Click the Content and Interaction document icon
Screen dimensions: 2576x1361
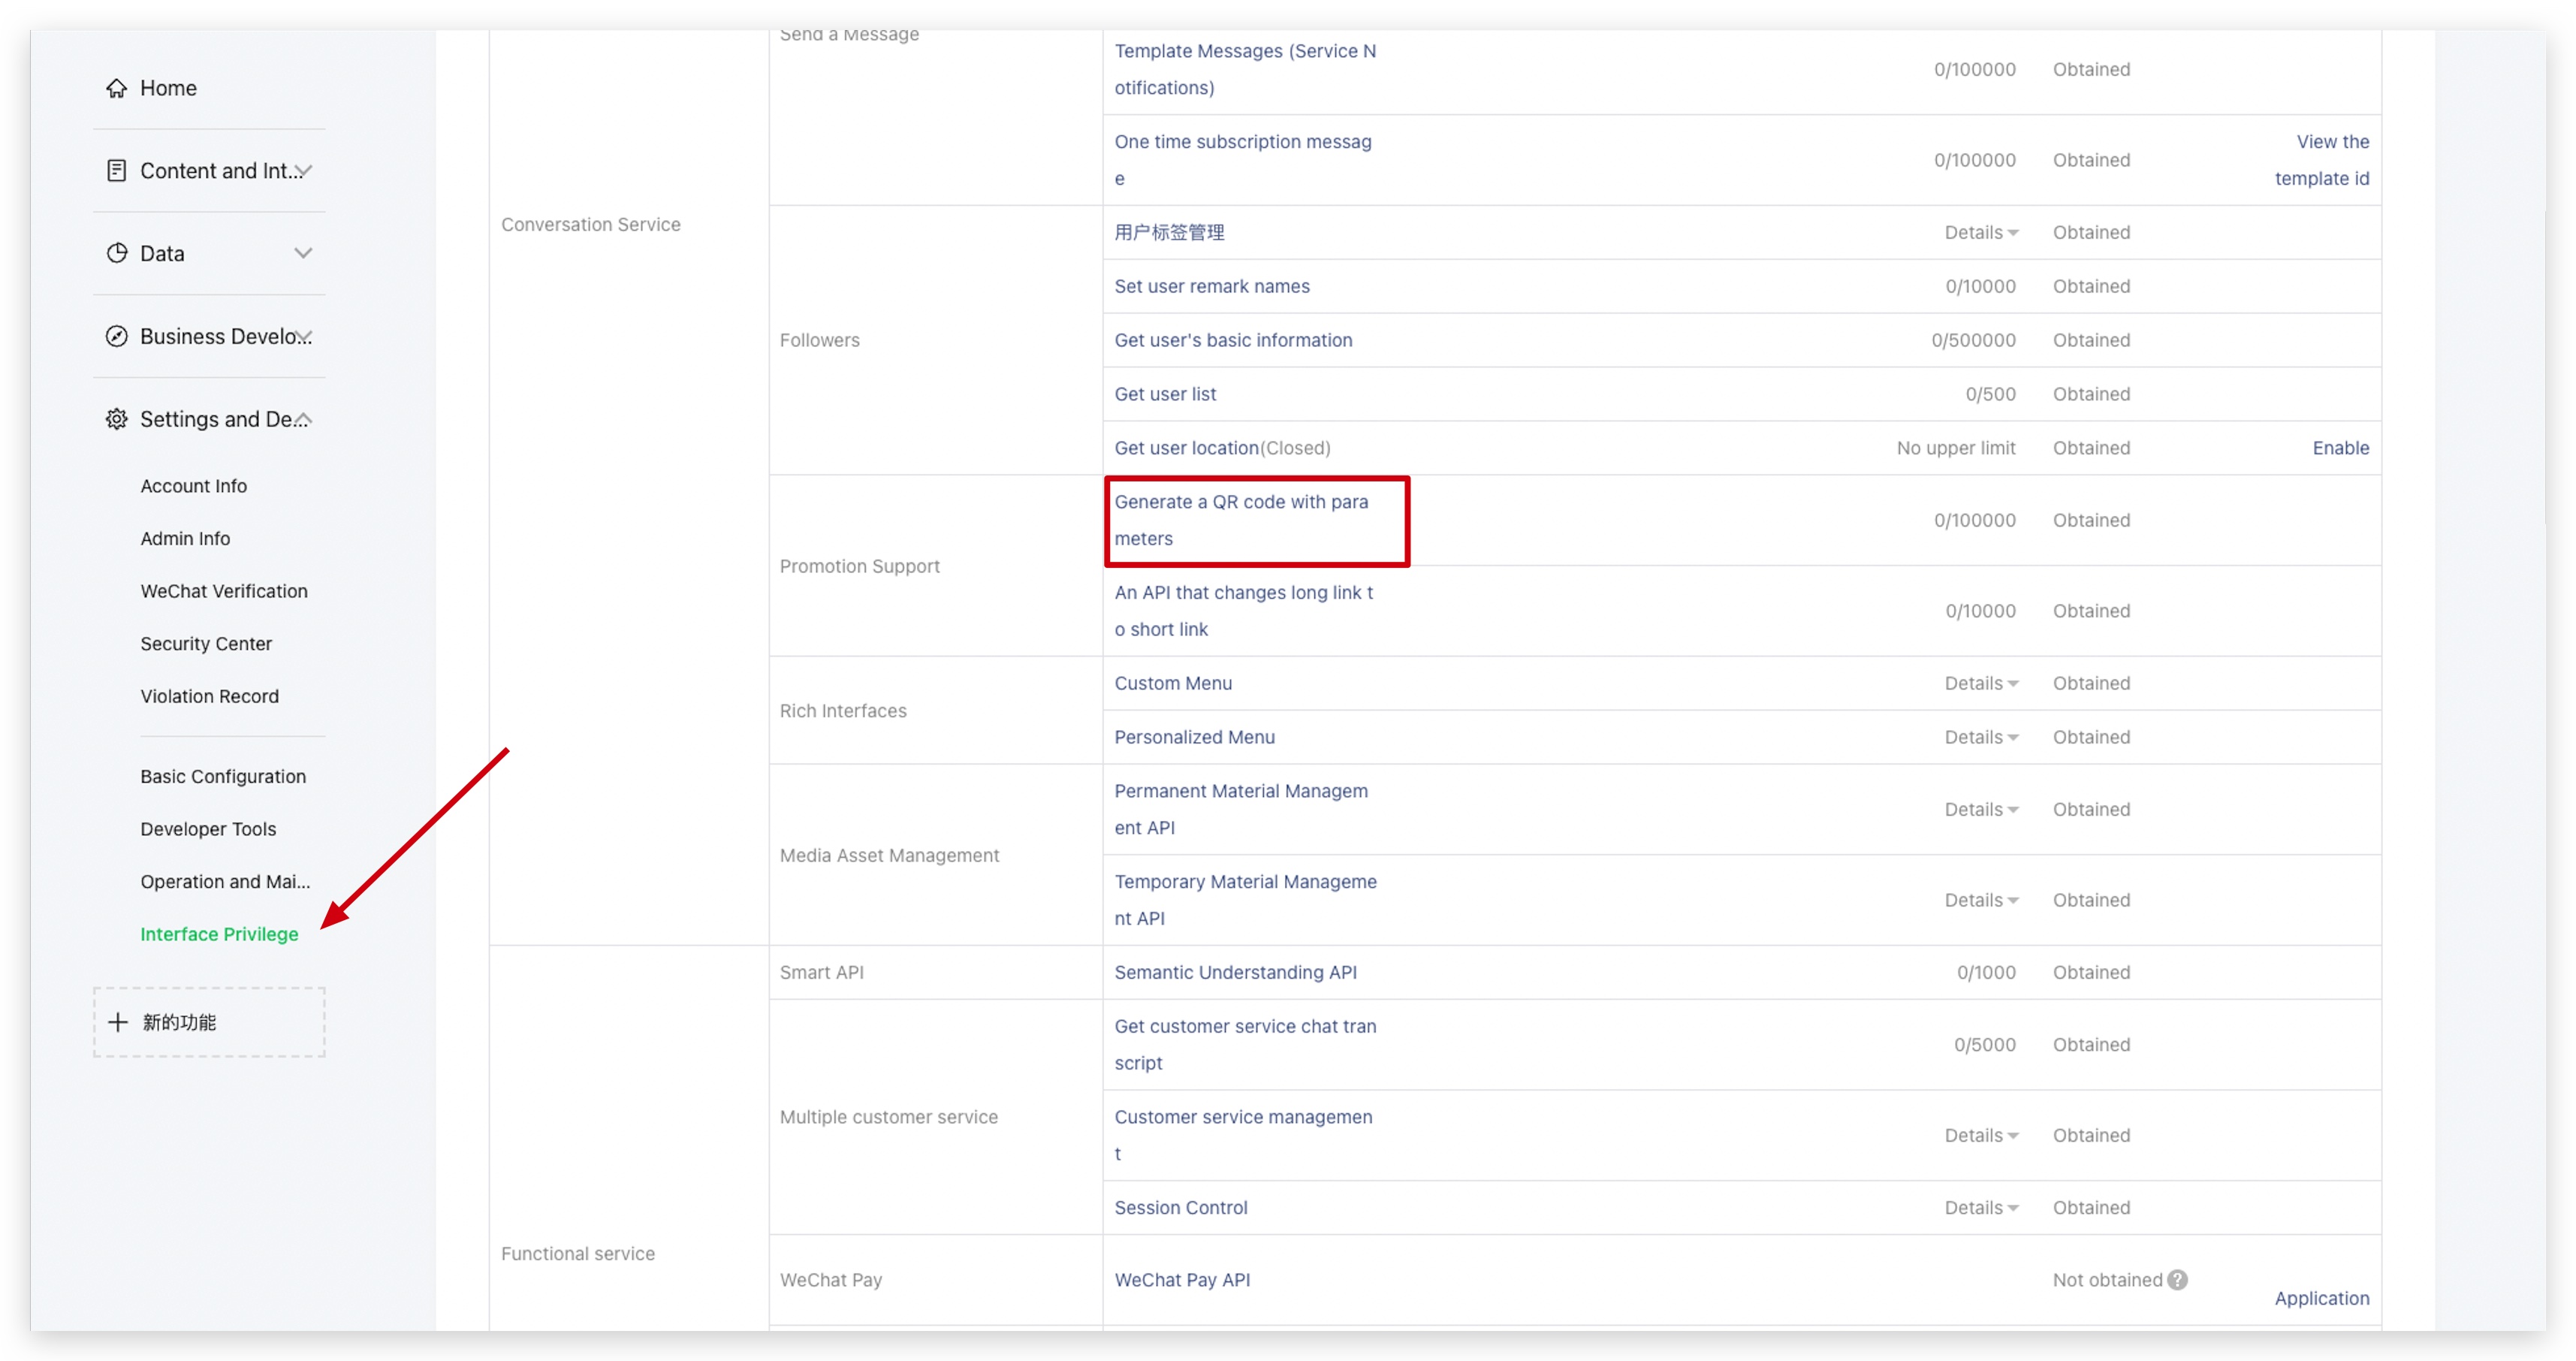point(117,171)
